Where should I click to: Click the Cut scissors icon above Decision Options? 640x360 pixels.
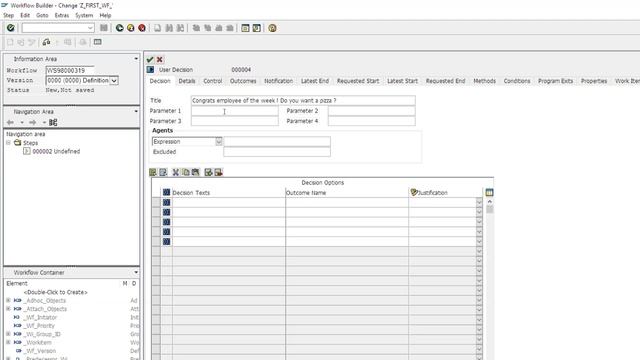pyautogui.click(x=176, y=172)
